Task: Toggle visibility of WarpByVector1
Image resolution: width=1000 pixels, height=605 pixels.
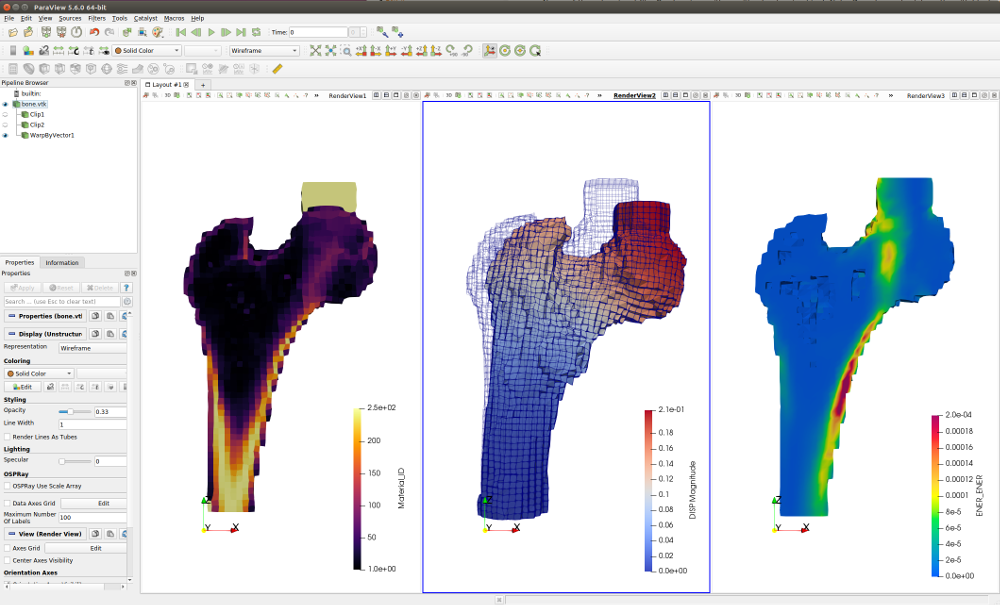Action: click(5, 136)
